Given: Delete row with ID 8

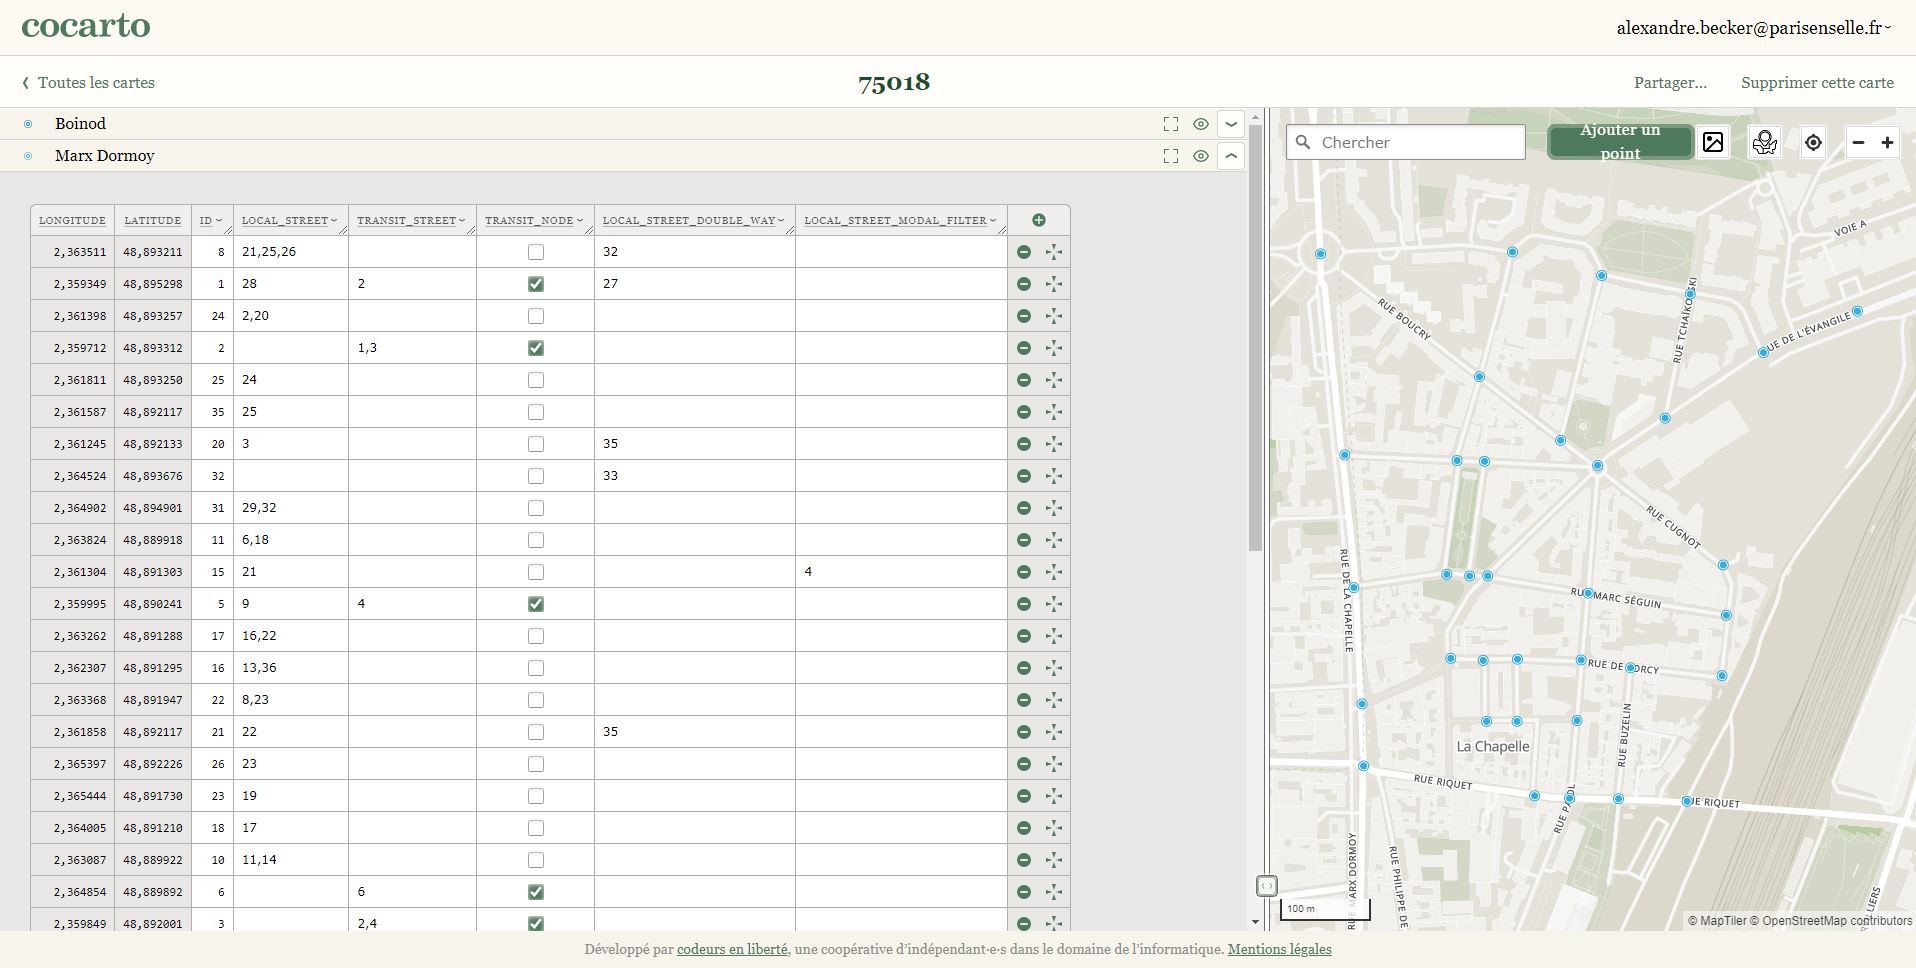Looking at the screenshot, I should (x=1024, y=252).
